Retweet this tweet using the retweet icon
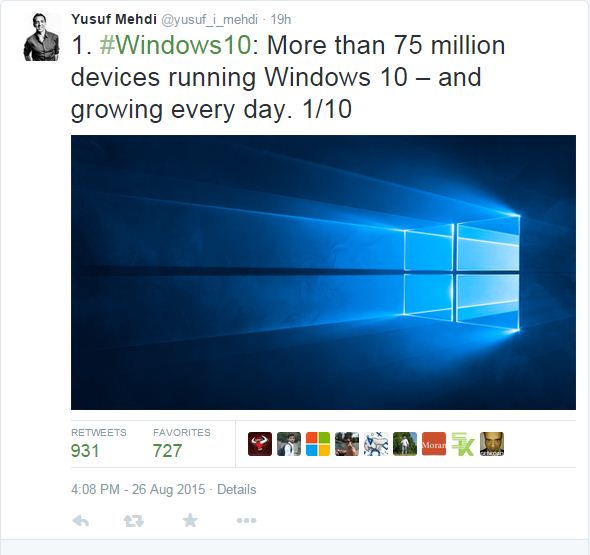Image resolution: width=590 pixels, height=555 pixels. (x=134, y=521)
